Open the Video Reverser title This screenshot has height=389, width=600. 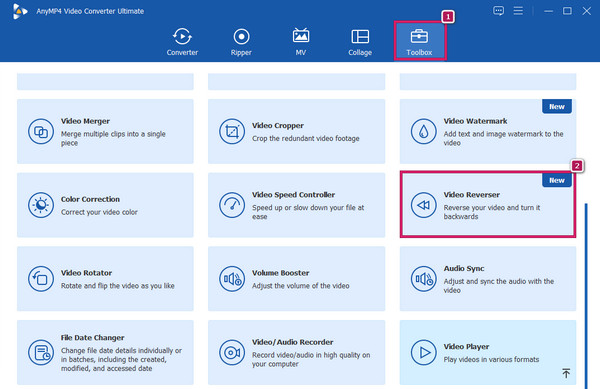pyautogui.click(x=471, y=195)
